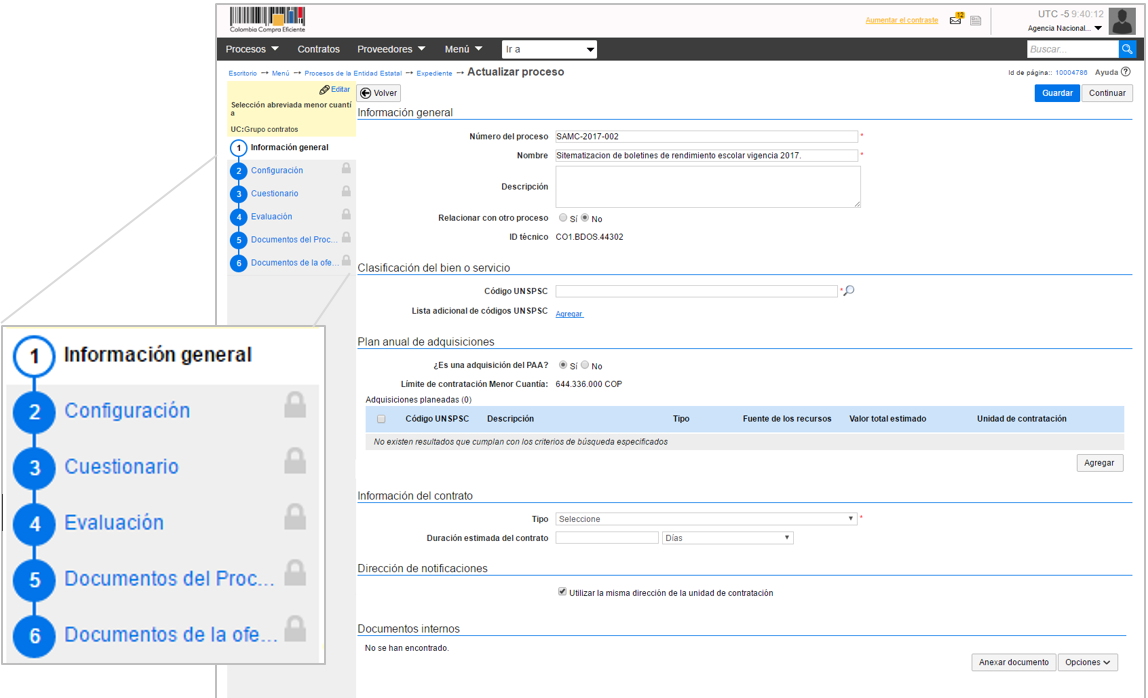
Task: Open Procesos de la Entidad Estatal breadcrumb
Action: pyautogui.click(x=353, y=73)
